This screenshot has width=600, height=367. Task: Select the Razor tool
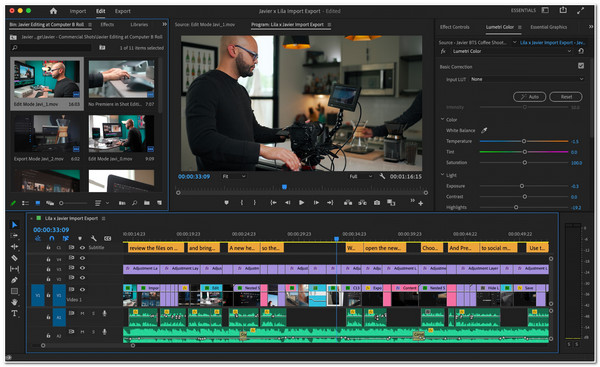coord(14,258)
